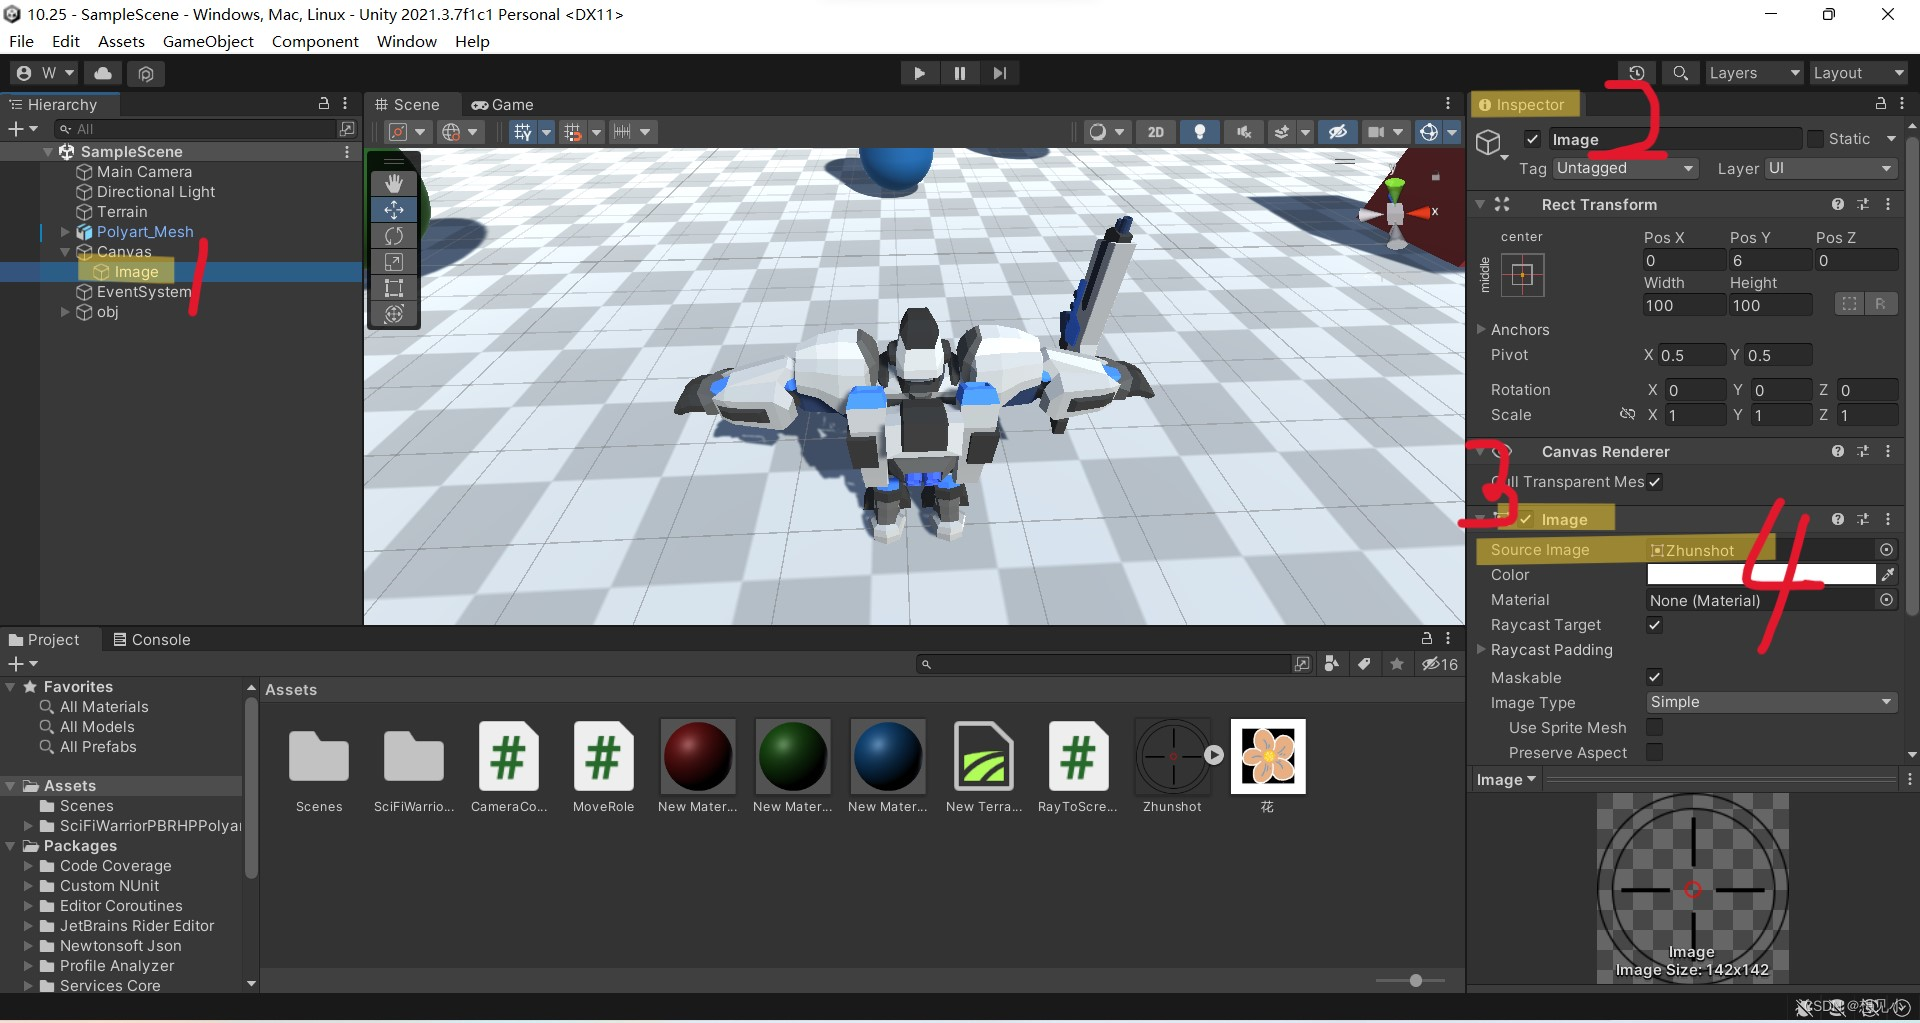Collapse the Canvas hierarchy item

pos(65,251)
